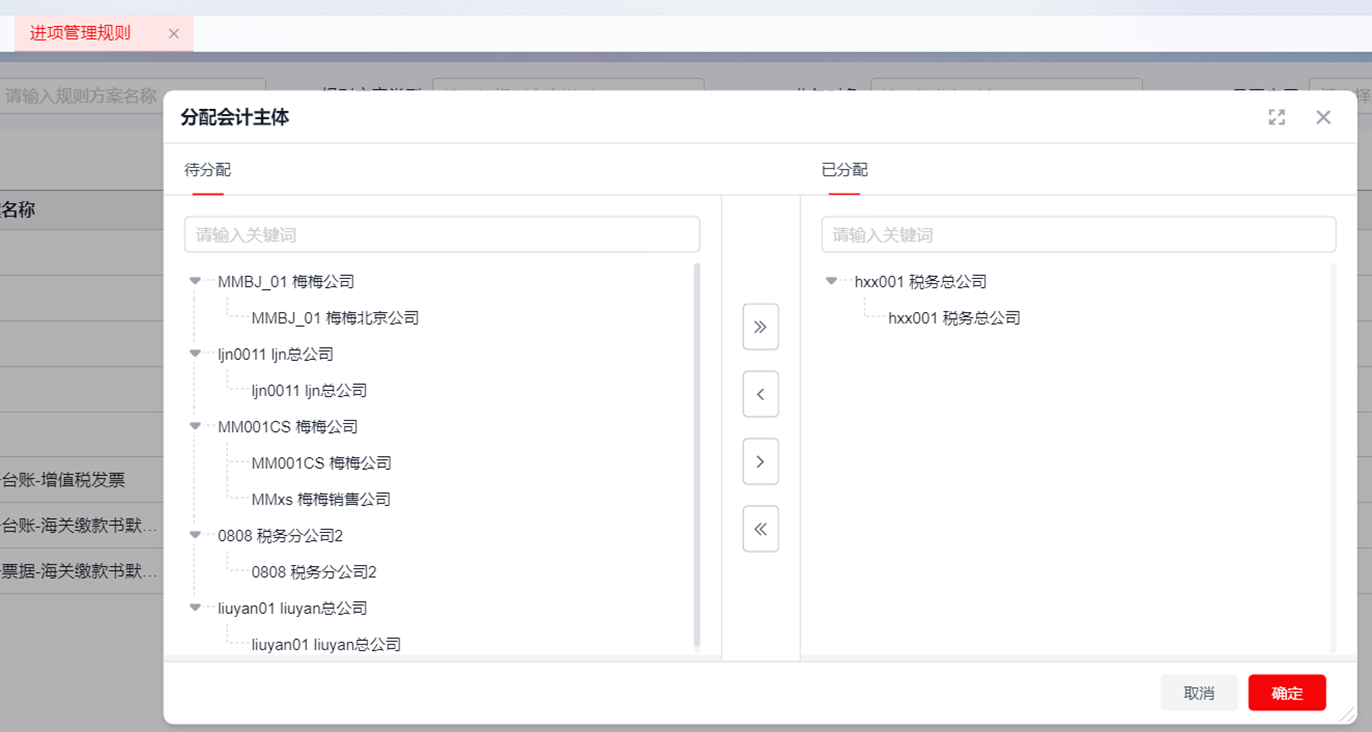
Task: Close the 进项管理规则 tab
Action: point(174,34)
